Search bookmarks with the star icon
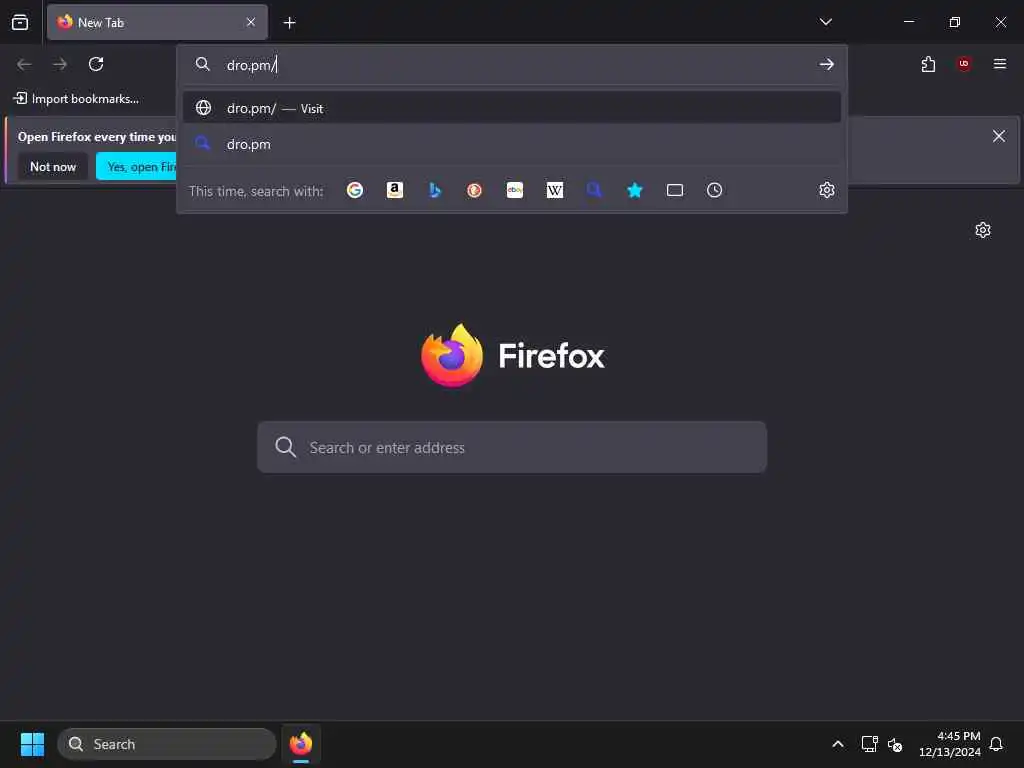The width and height of the screenshot is (1024, 768). (635, 190)
